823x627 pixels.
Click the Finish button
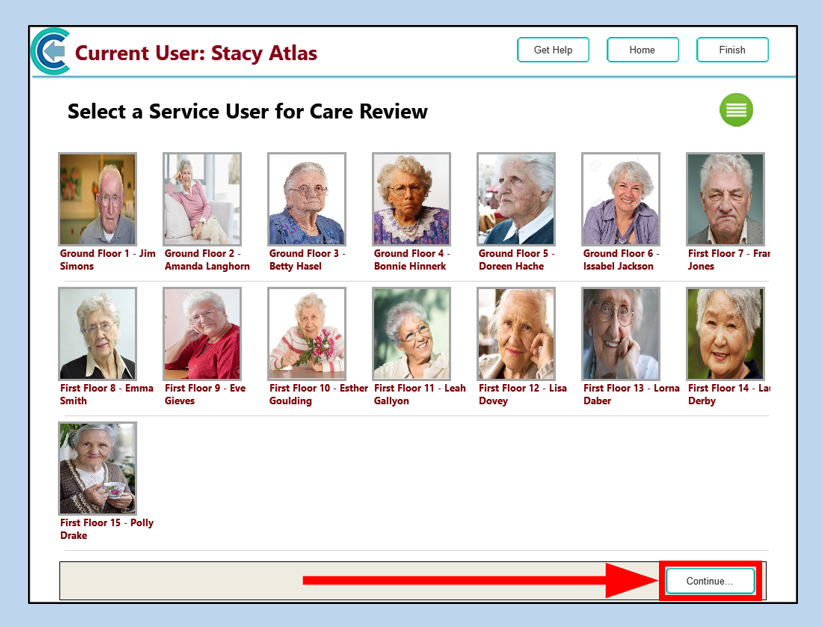tap(732, 50)
